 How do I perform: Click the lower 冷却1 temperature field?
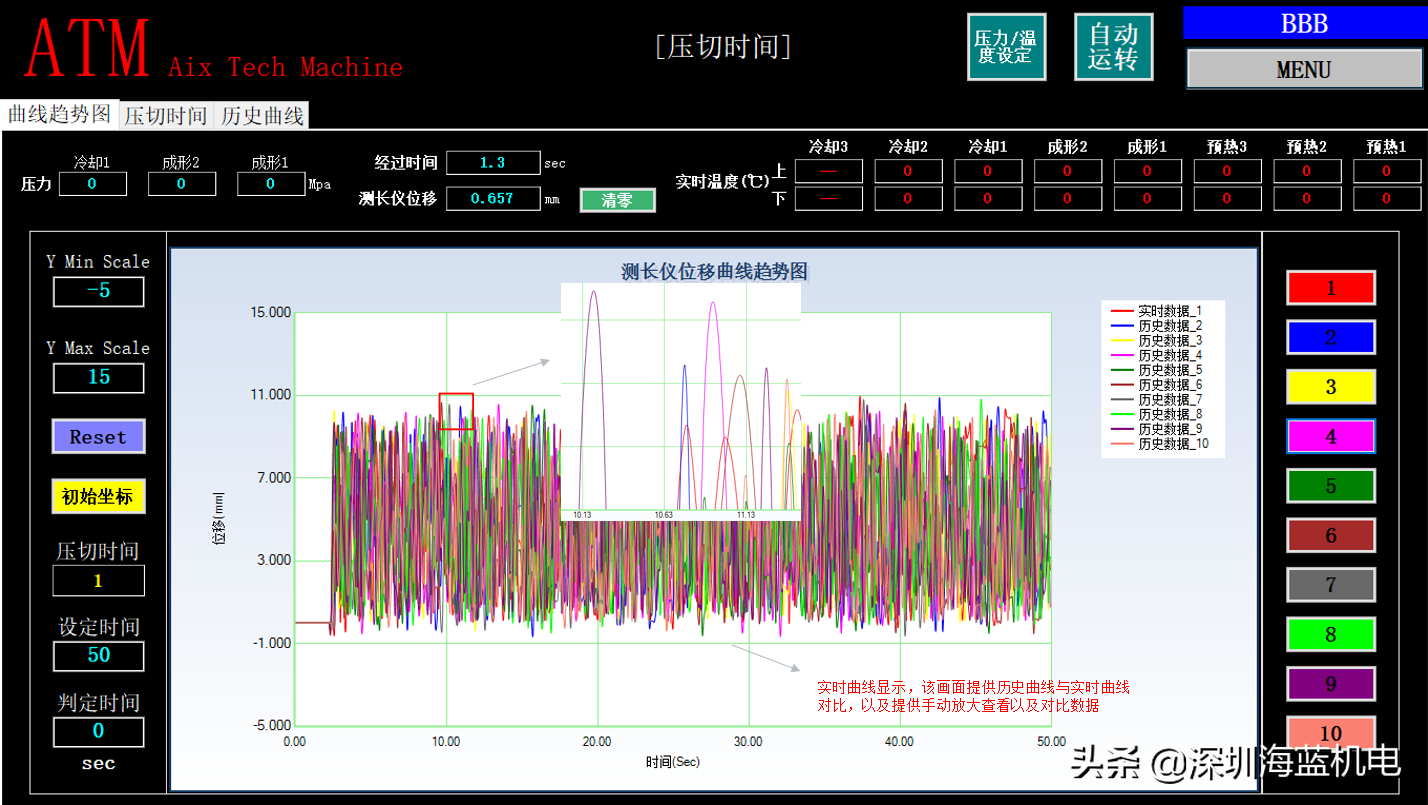(x=988, y=199)
